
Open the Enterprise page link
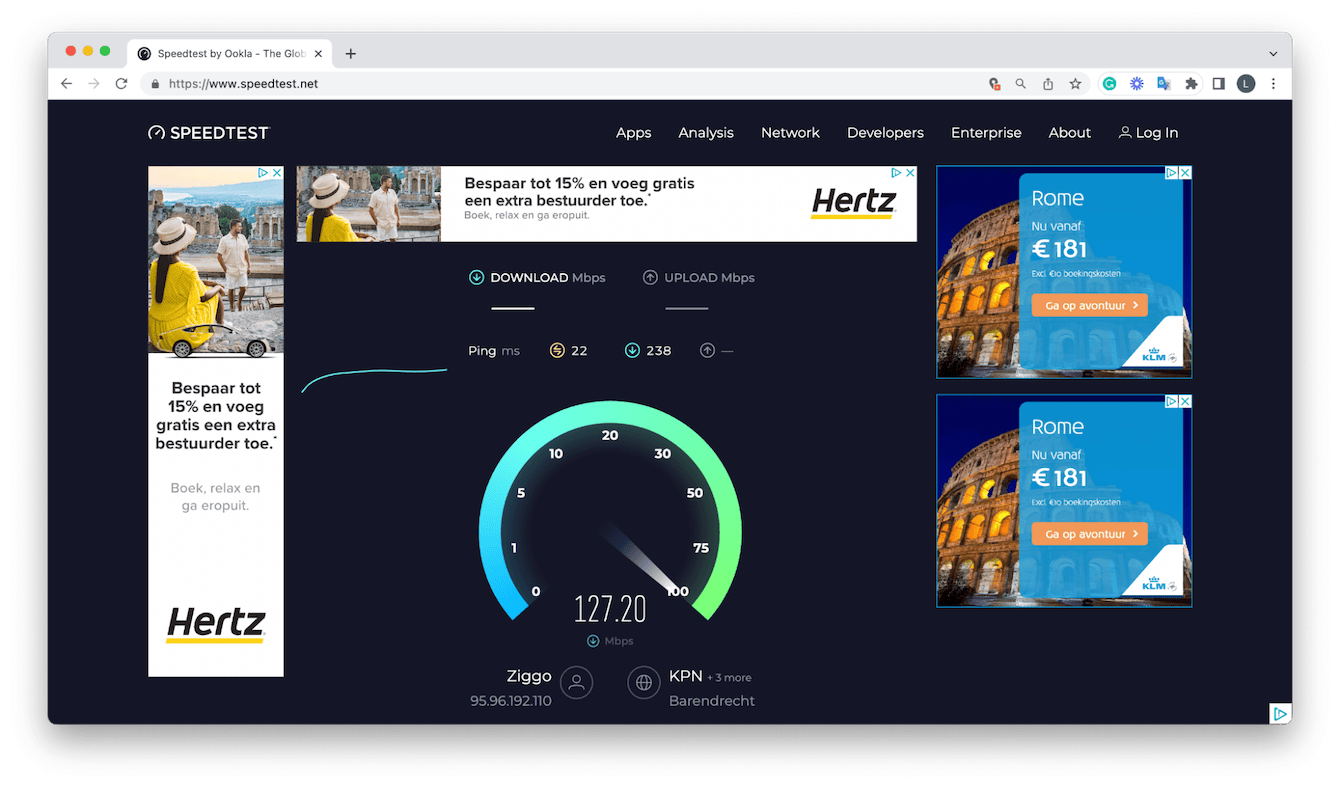pyautogui.click(x=986, y=132)
